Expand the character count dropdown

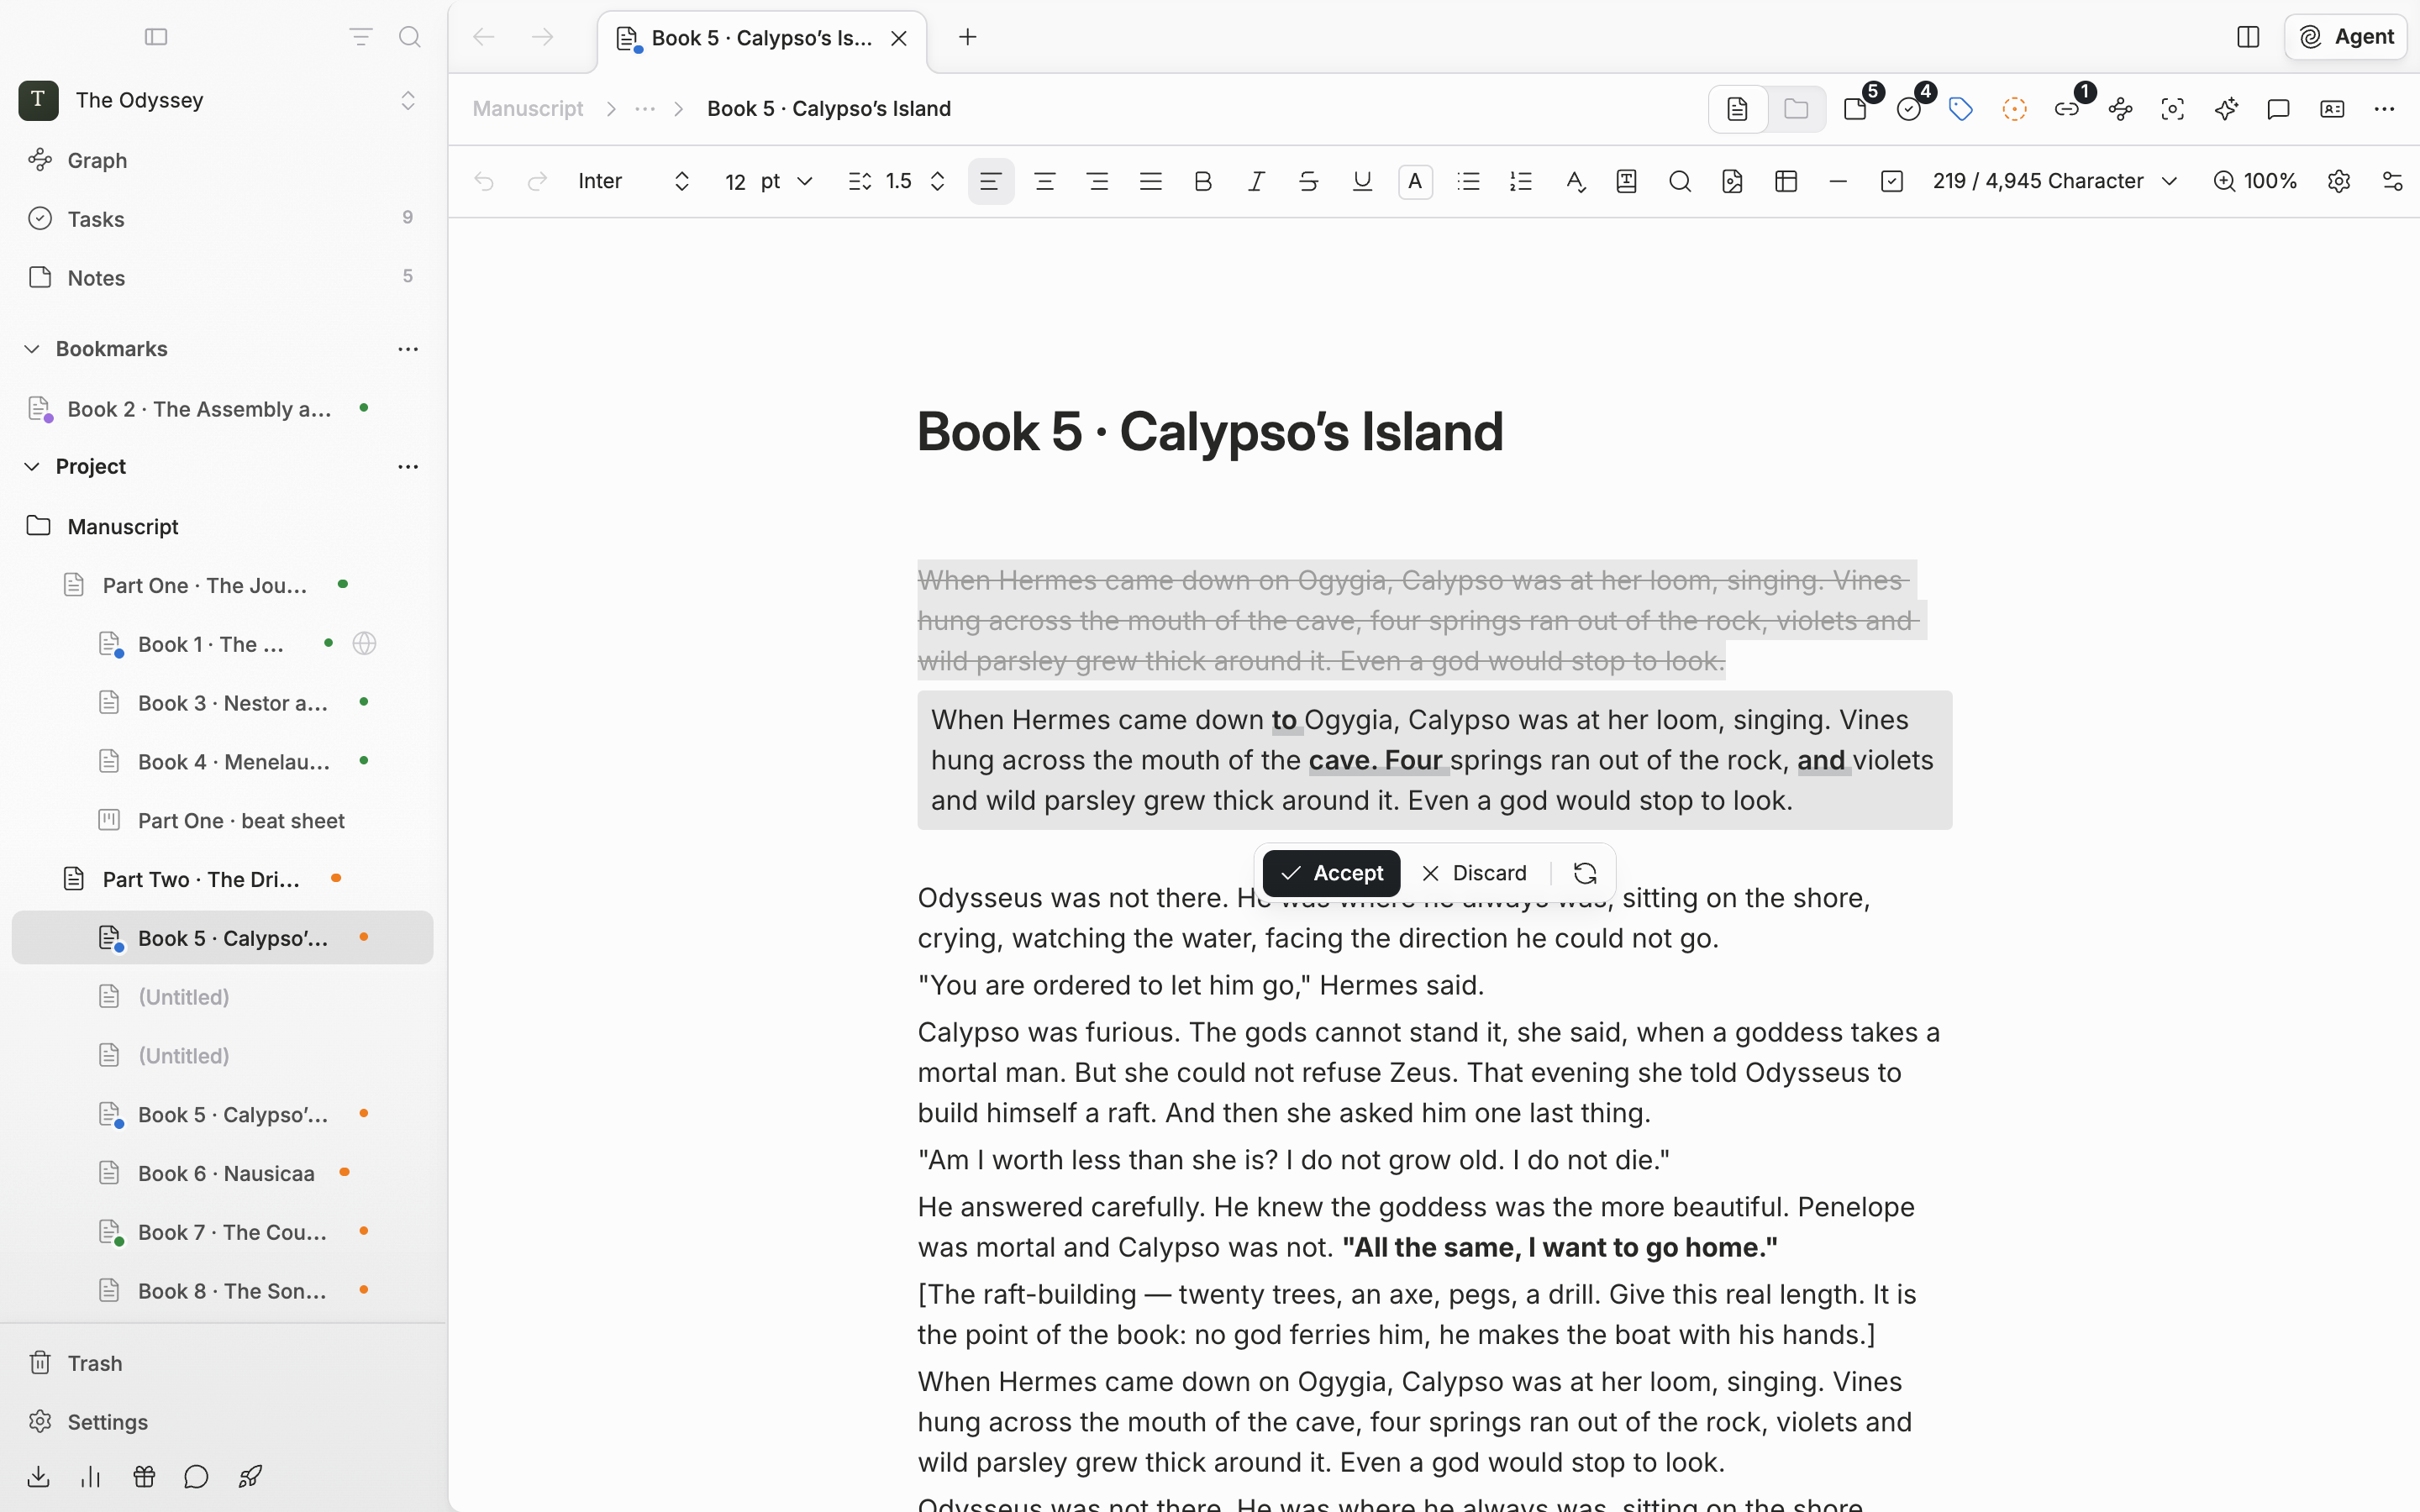[2055, 181]
